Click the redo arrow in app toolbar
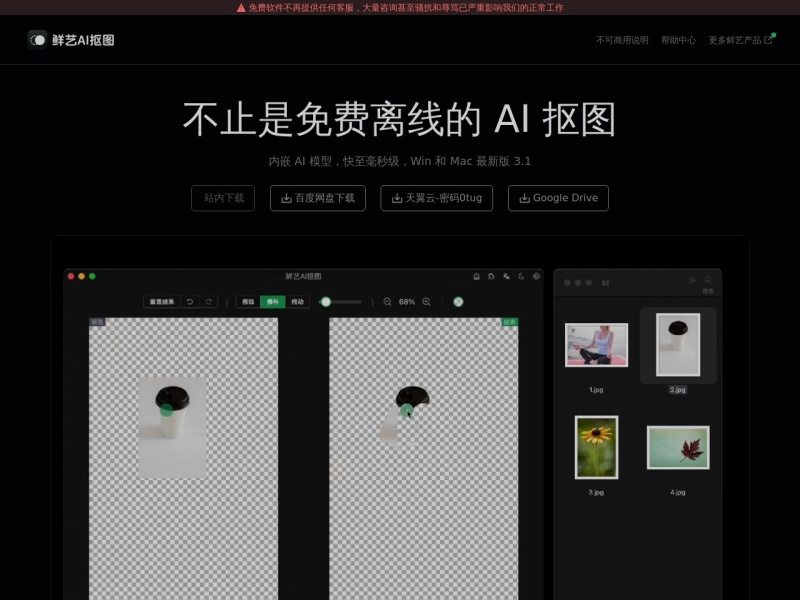This screenshot has height=600, width=800. pos(208,301)
